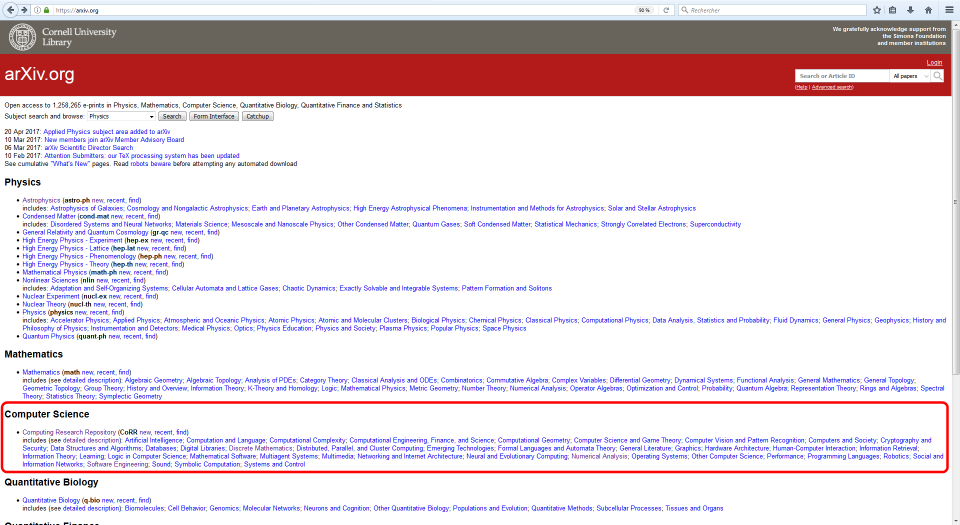The width and height of the screenshot is (960, 525).
Task: Open the Software Engineering subcategory link
Action: 118,464
